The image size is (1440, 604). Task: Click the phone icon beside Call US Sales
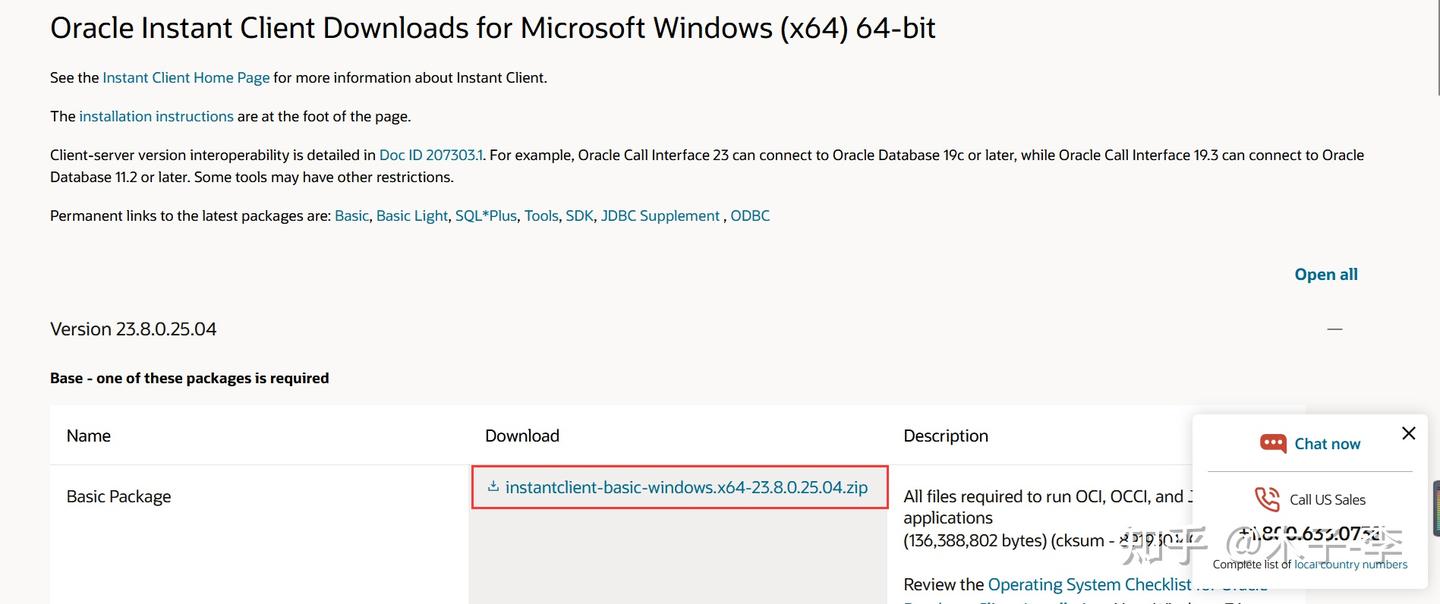click(x=1267, y=499)
